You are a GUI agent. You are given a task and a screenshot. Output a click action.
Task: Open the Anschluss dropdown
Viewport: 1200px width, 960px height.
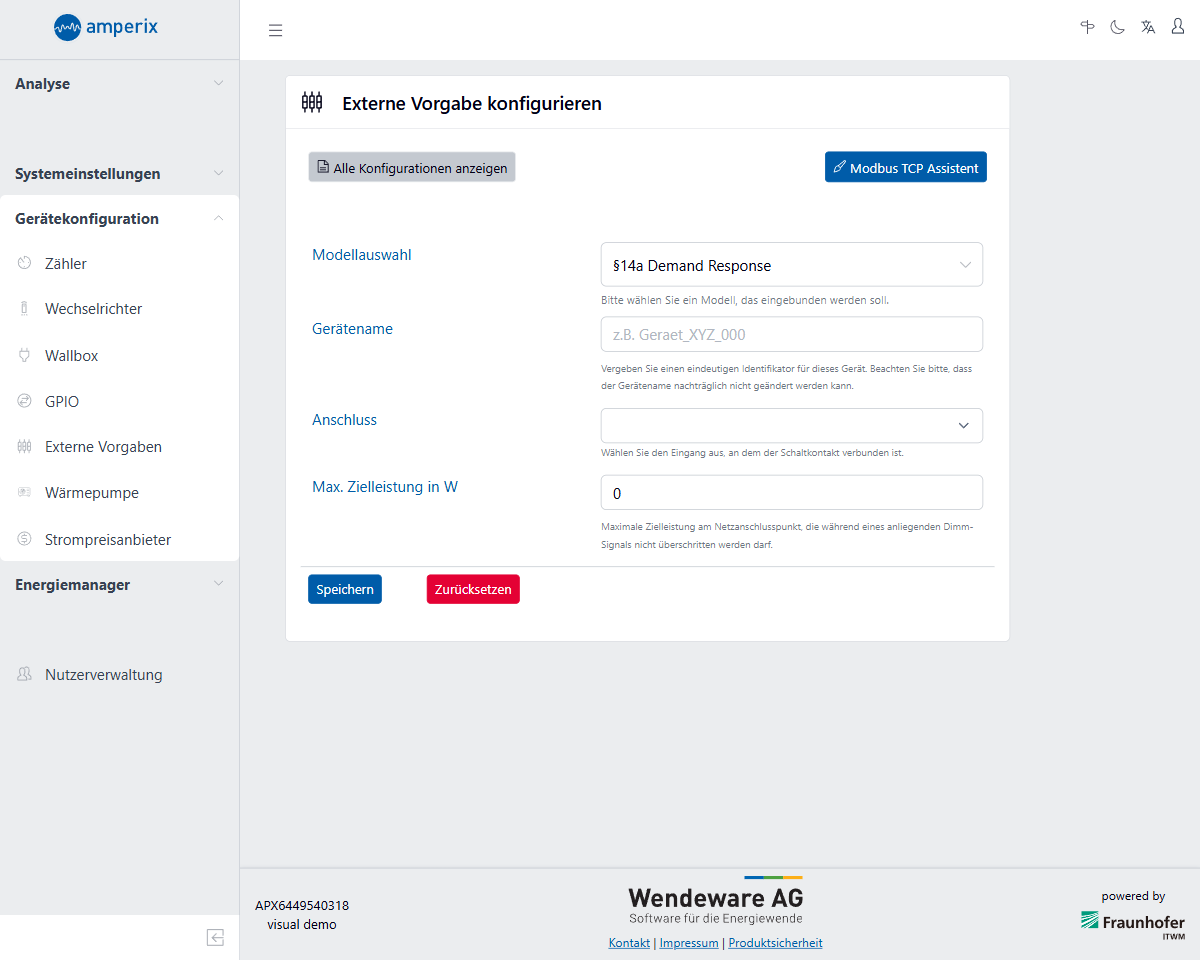pyautogui.click(x=791, y=425)
